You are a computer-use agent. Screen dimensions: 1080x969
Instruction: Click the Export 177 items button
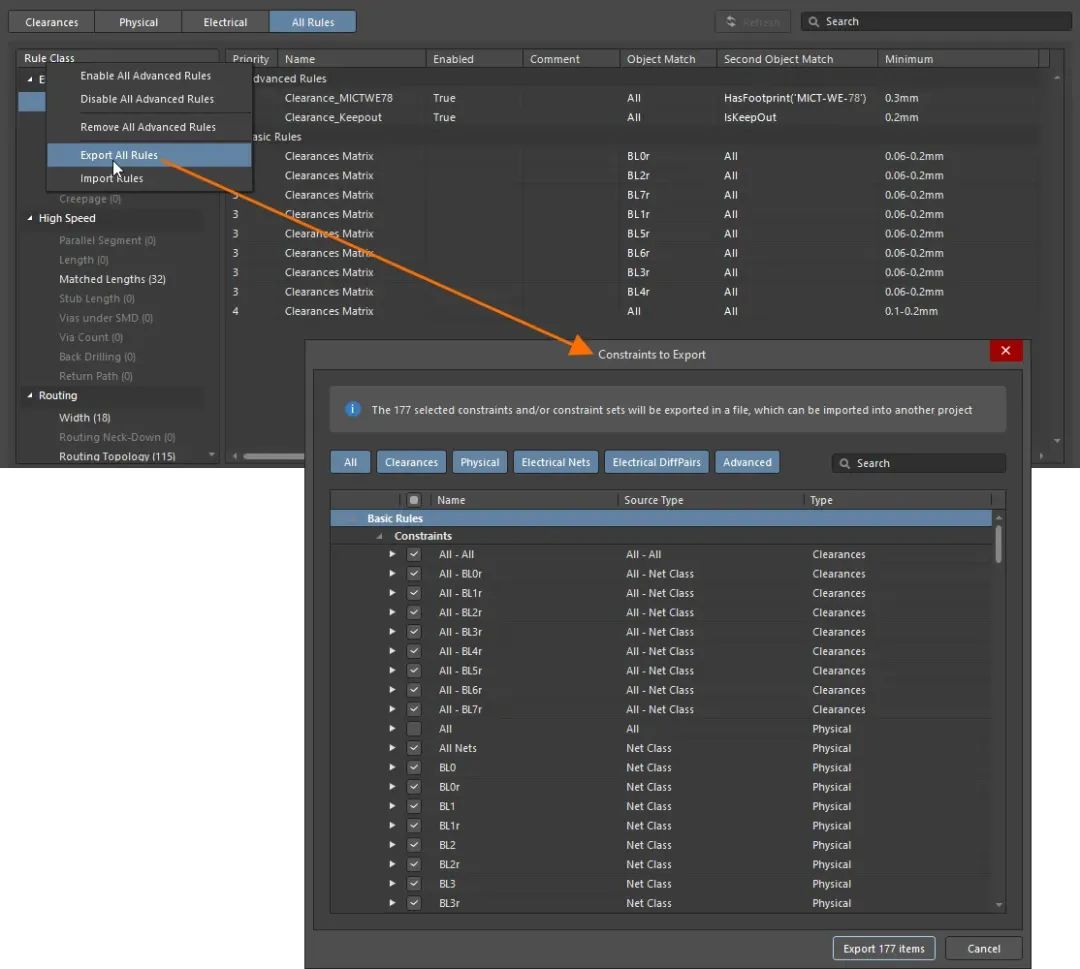pyautogui.click(x=884, y=948)
